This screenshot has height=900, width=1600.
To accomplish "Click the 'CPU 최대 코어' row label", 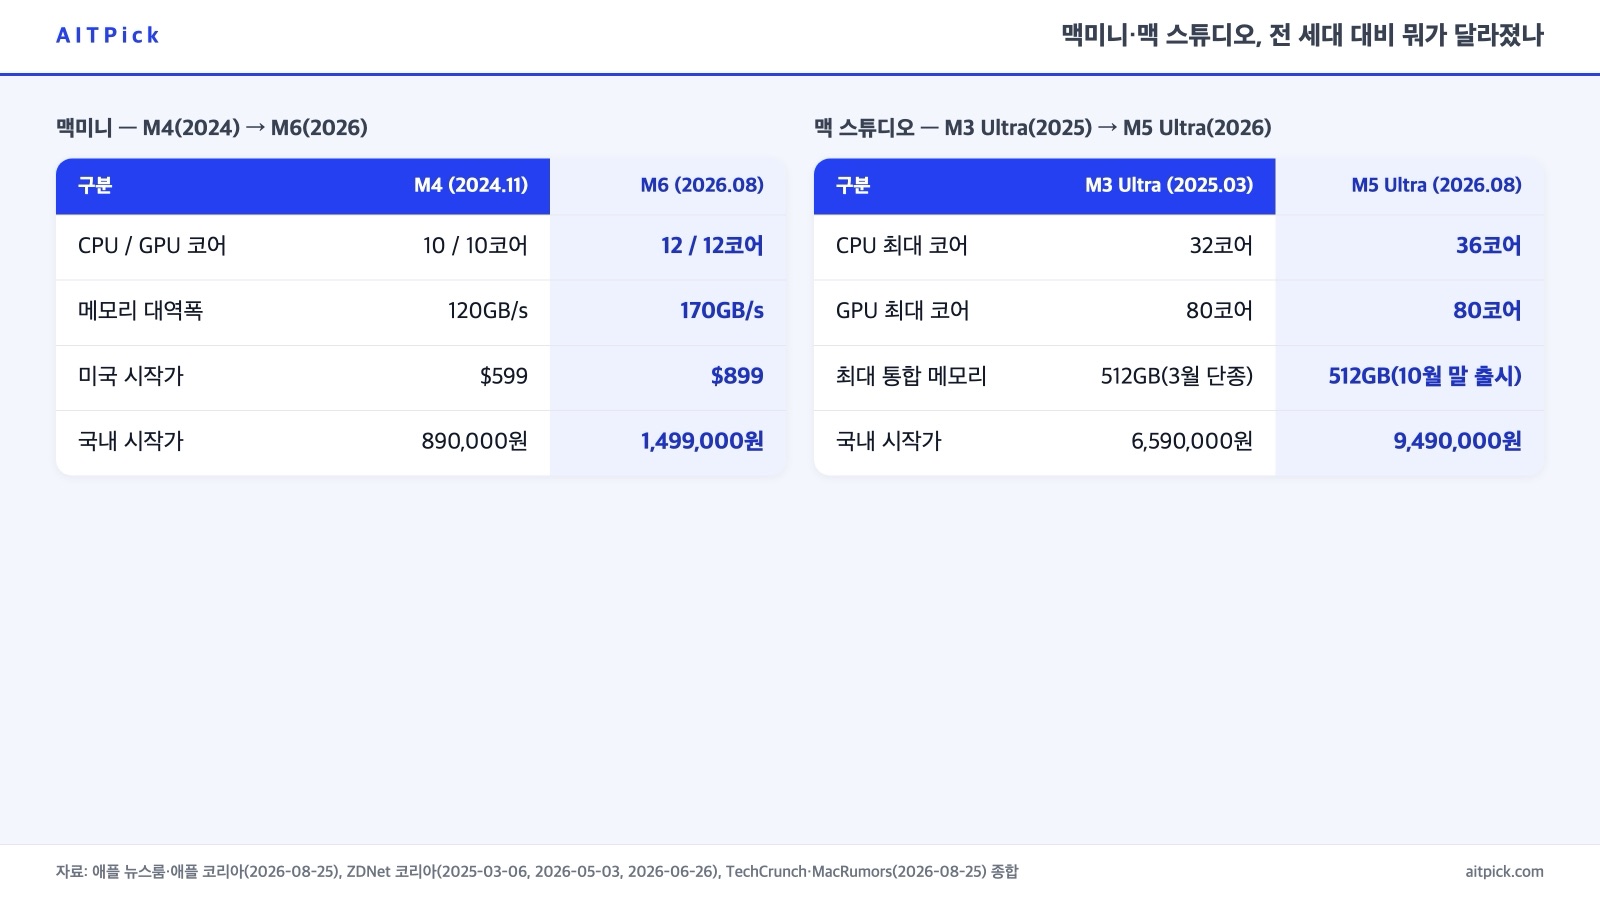I will [x=902, y=246].
